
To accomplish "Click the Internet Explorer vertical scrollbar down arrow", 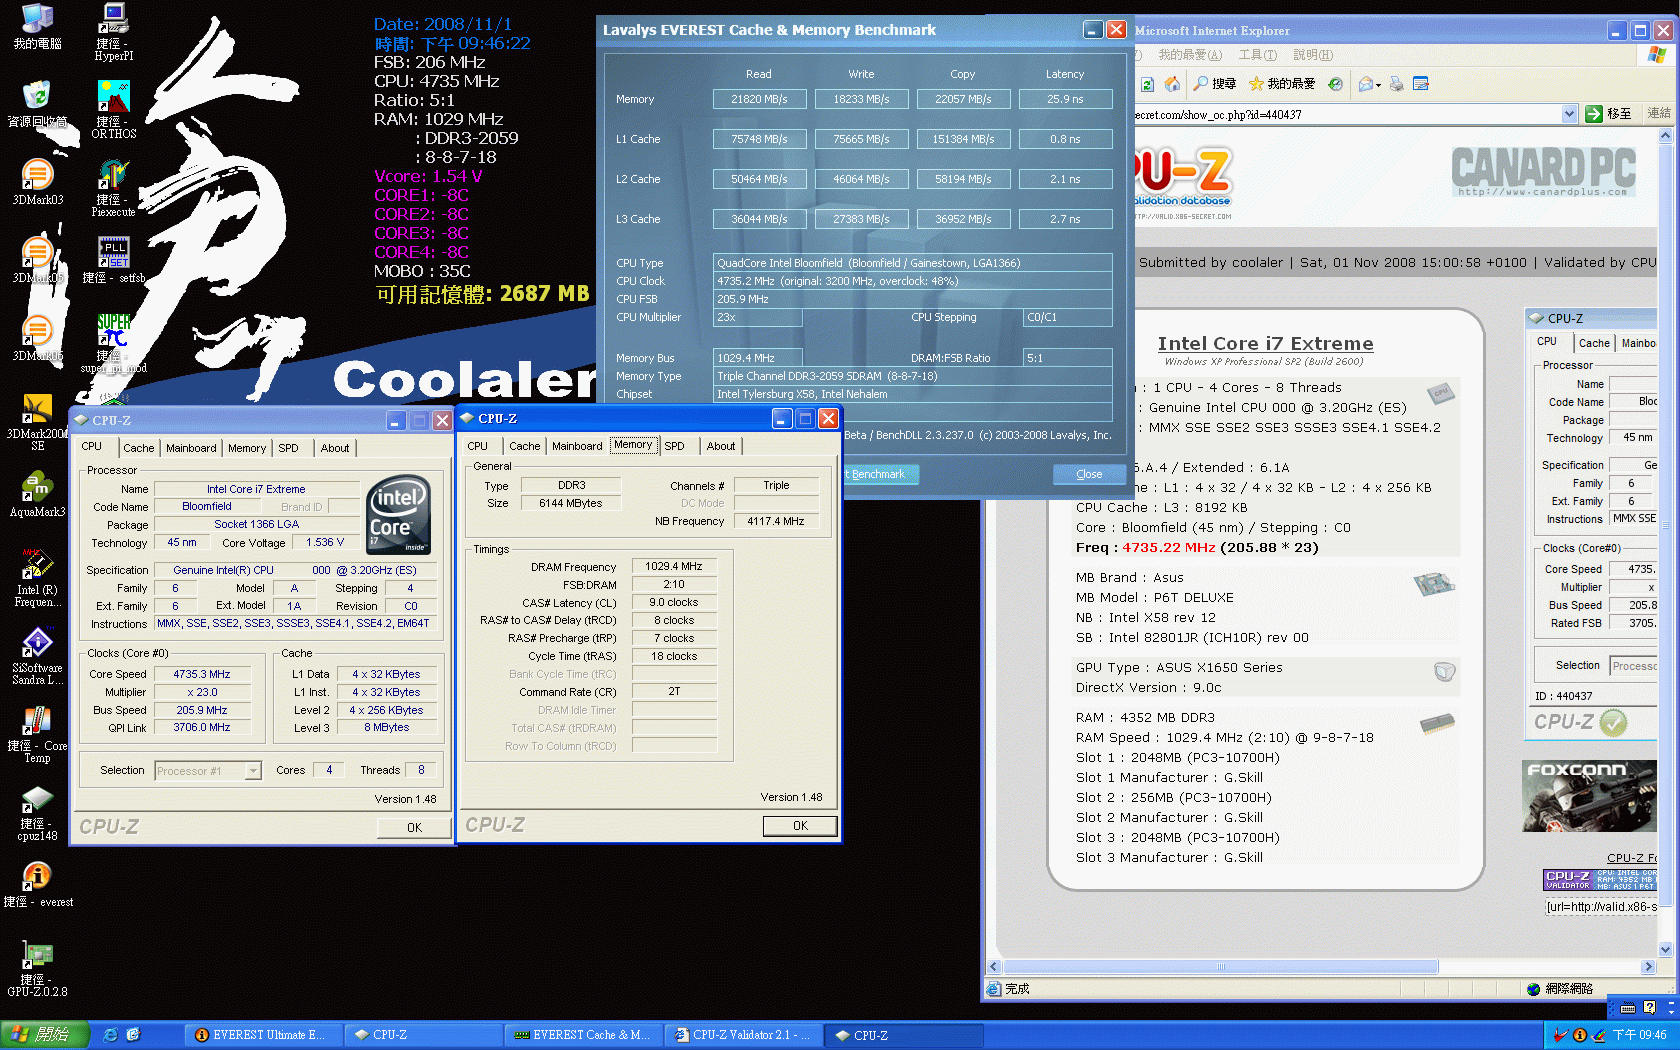I will pos(1665,950).
